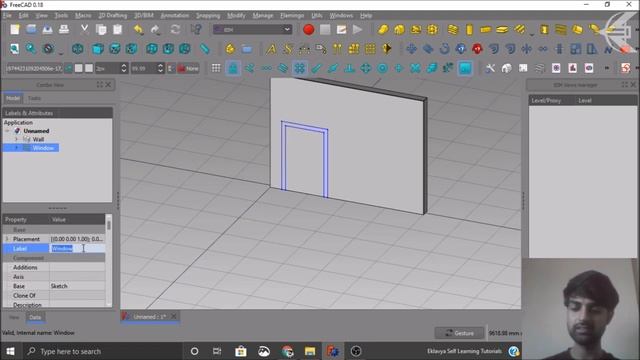The width and height of the screenshot is (640, 360).
Task: Adjust font size spinner arrows
Action: pos(160,68)
